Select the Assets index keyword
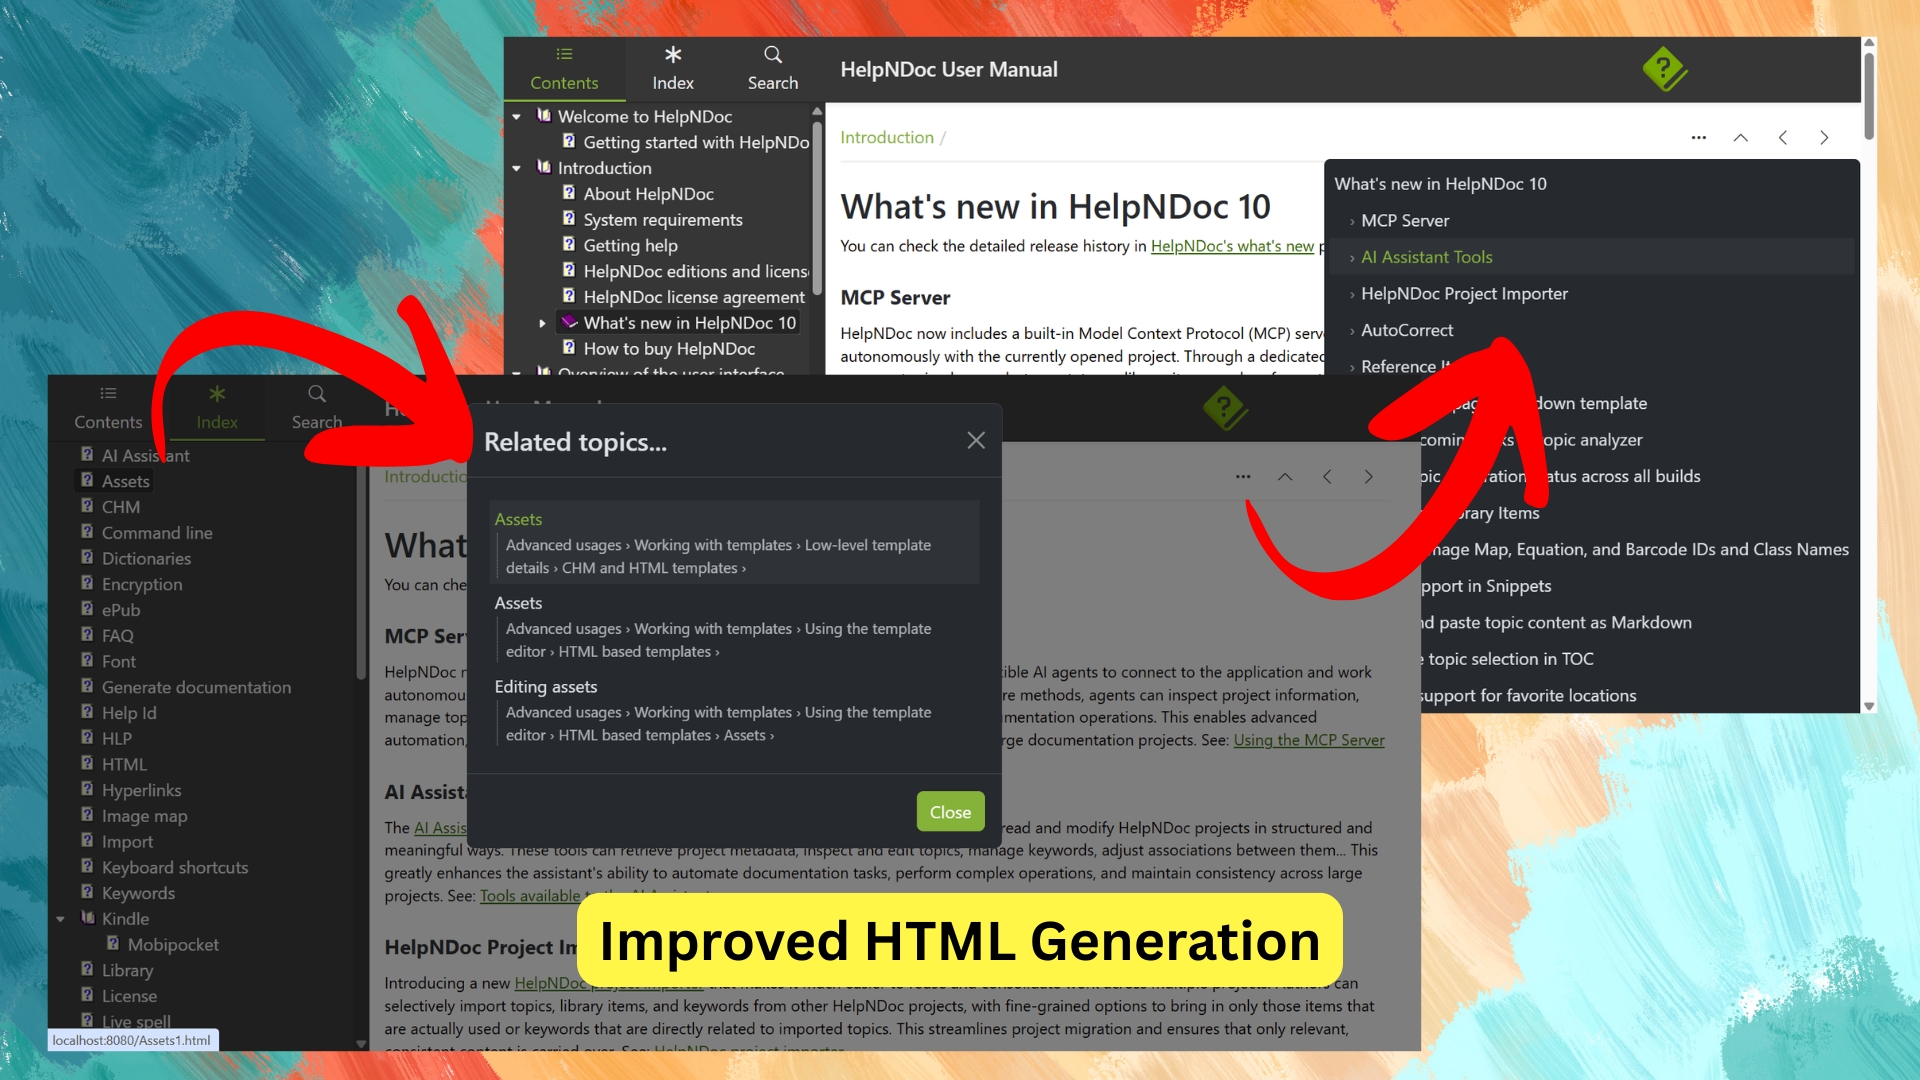1920x1080 pixels. pos(125,481)
